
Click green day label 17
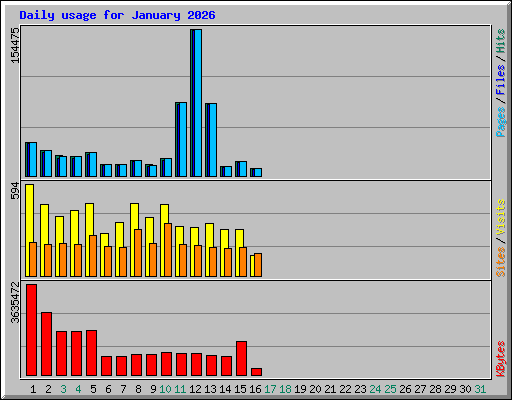[270, 389]
